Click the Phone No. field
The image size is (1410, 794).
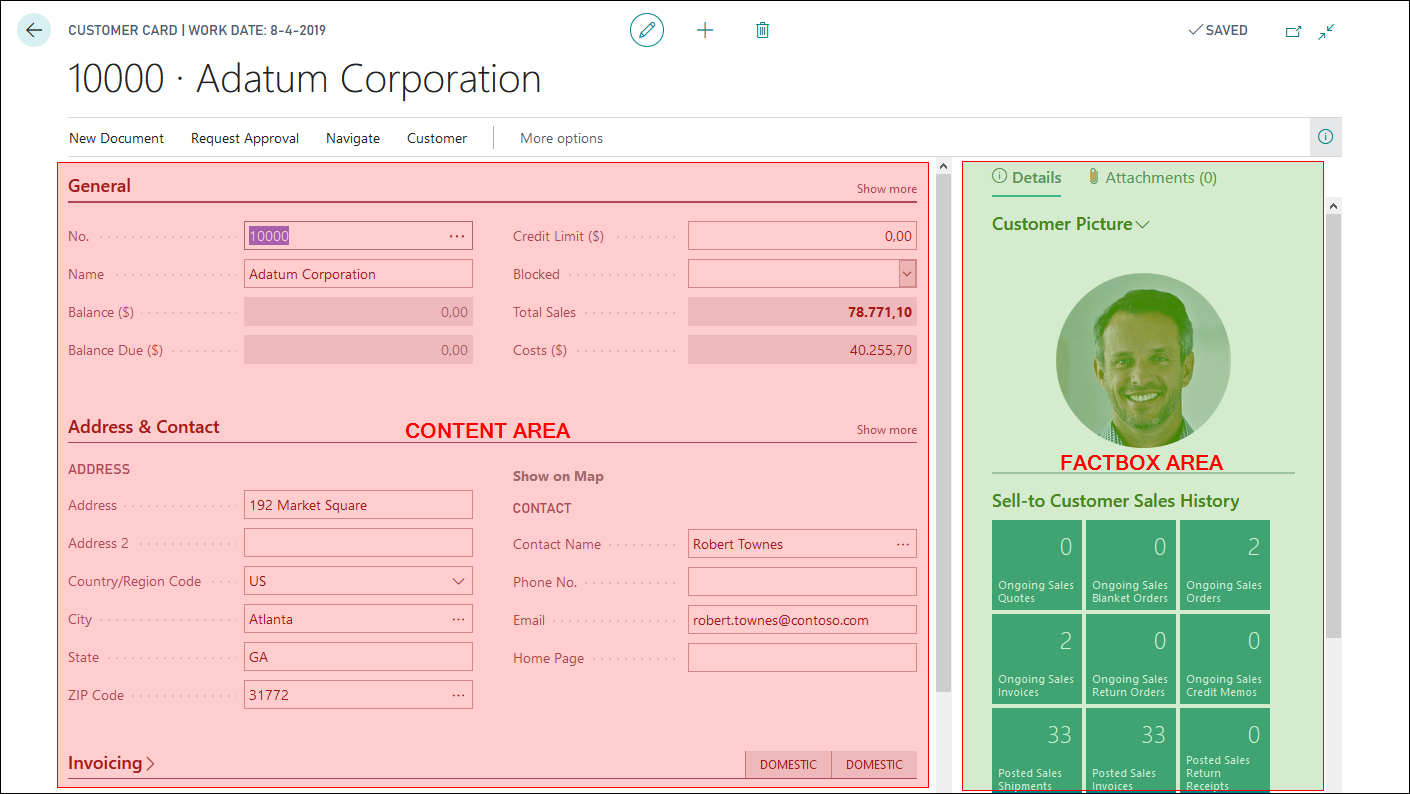pyautogui.click(x=802, y=582)
